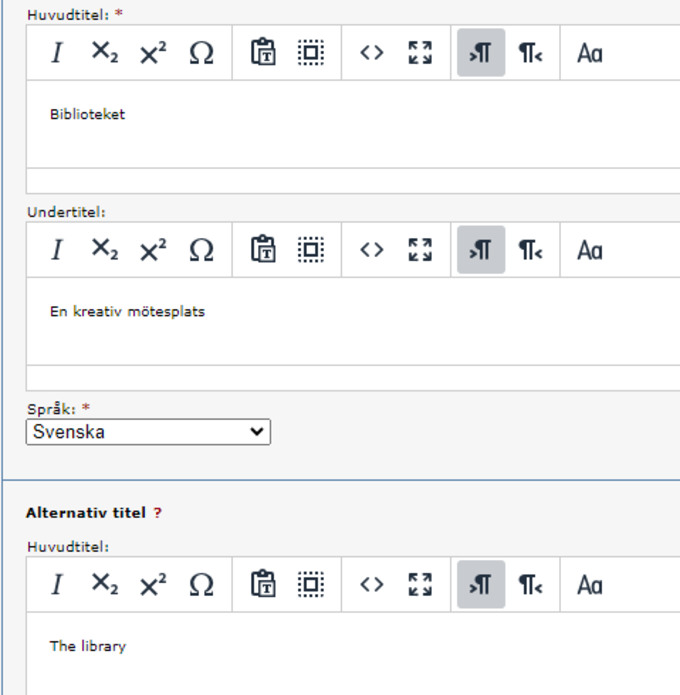Apply subscript in first Huvudtitel editor

coord(104,53)
